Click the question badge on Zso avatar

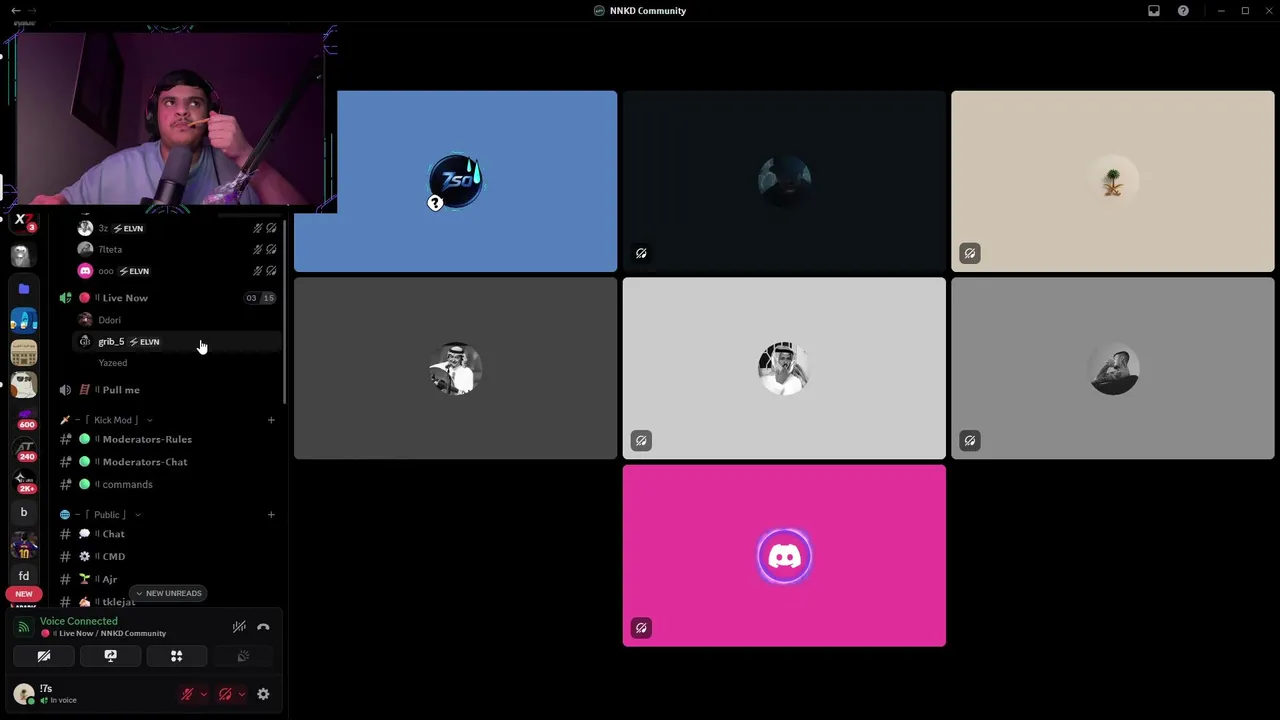pos(435,203)
